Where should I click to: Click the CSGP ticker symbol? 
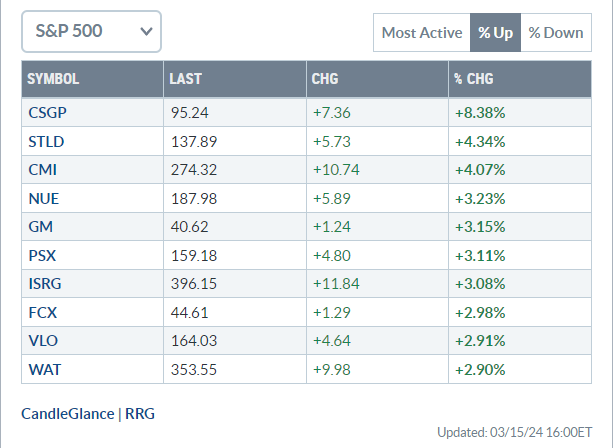(x=46, y=113)
